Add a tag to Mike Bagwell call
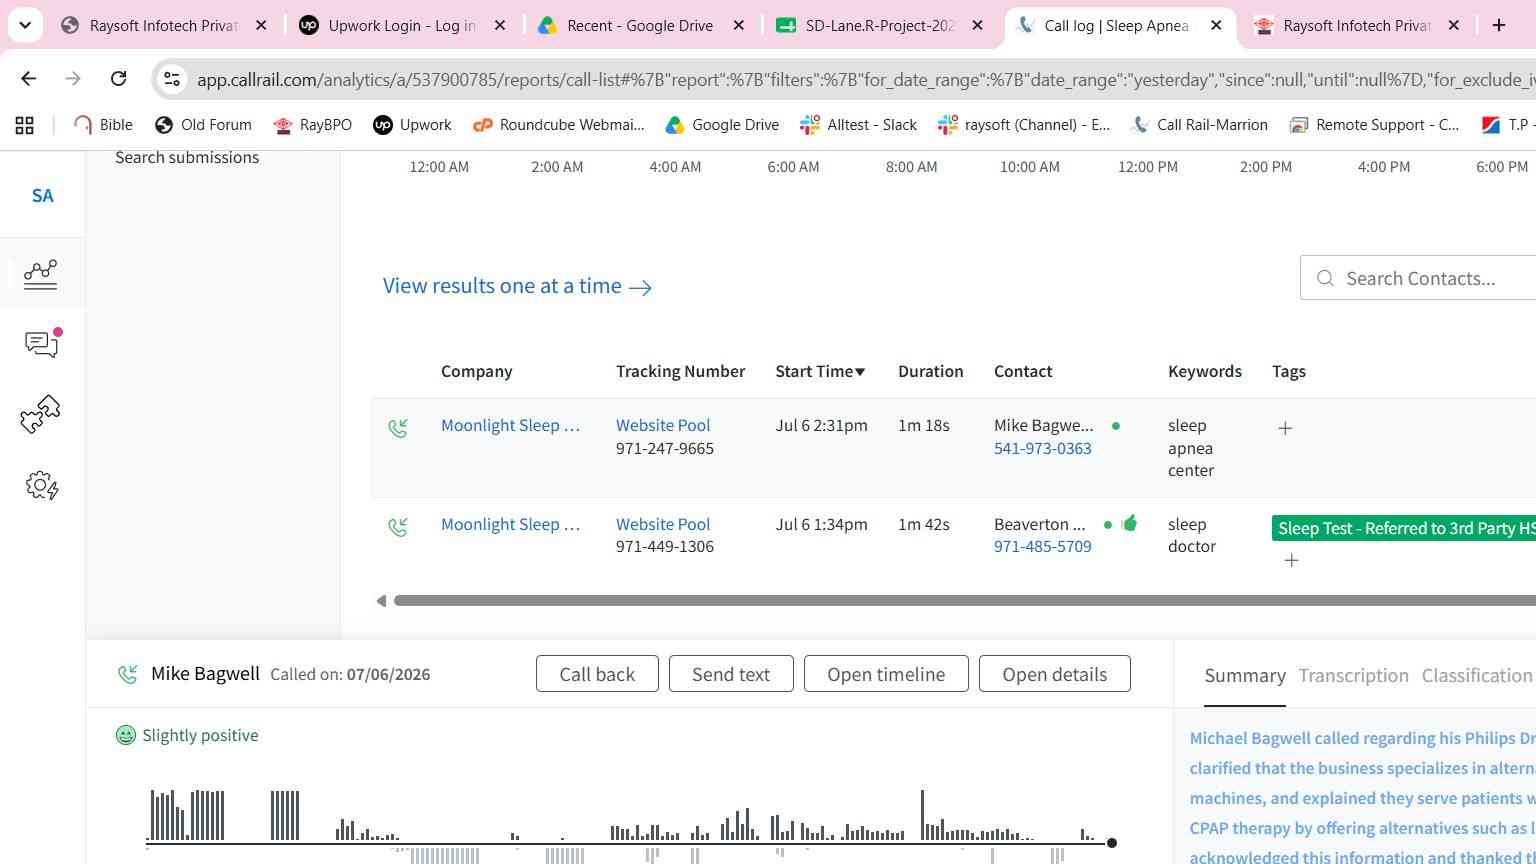 click(1285, 428)
